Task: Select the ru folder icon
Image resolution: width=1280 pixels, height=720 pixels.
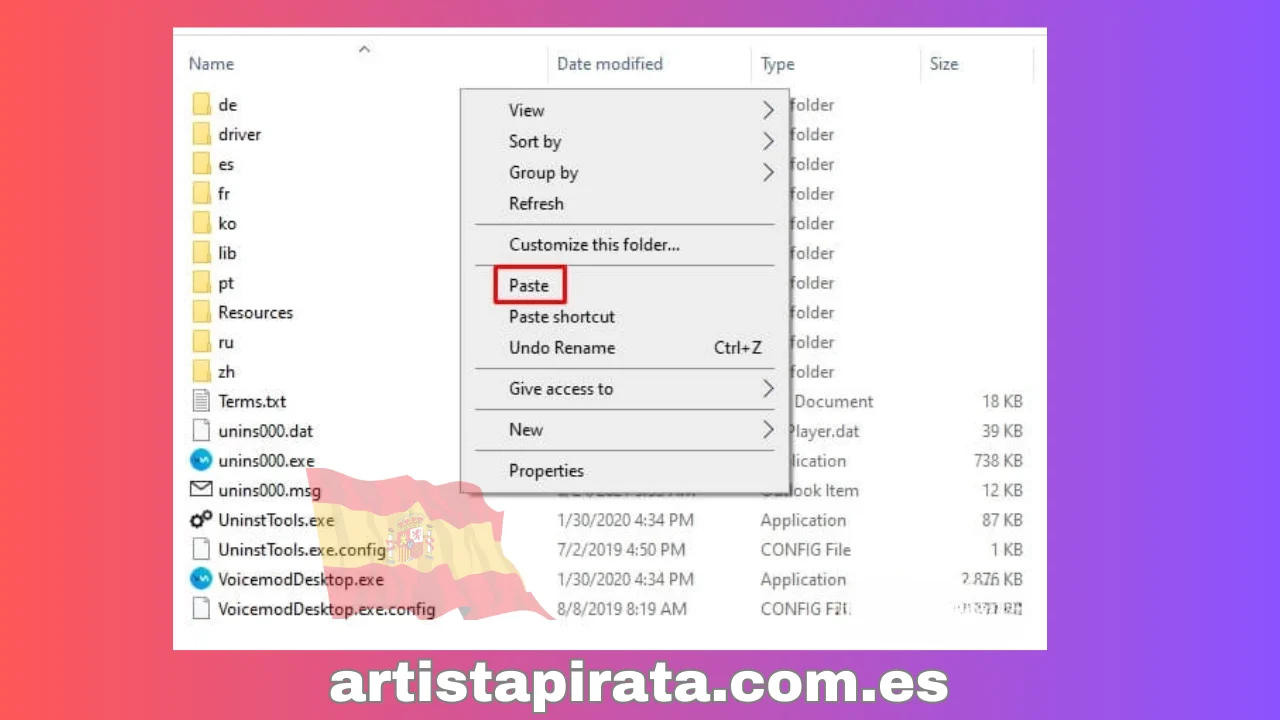Action: (x=202, y=342)
